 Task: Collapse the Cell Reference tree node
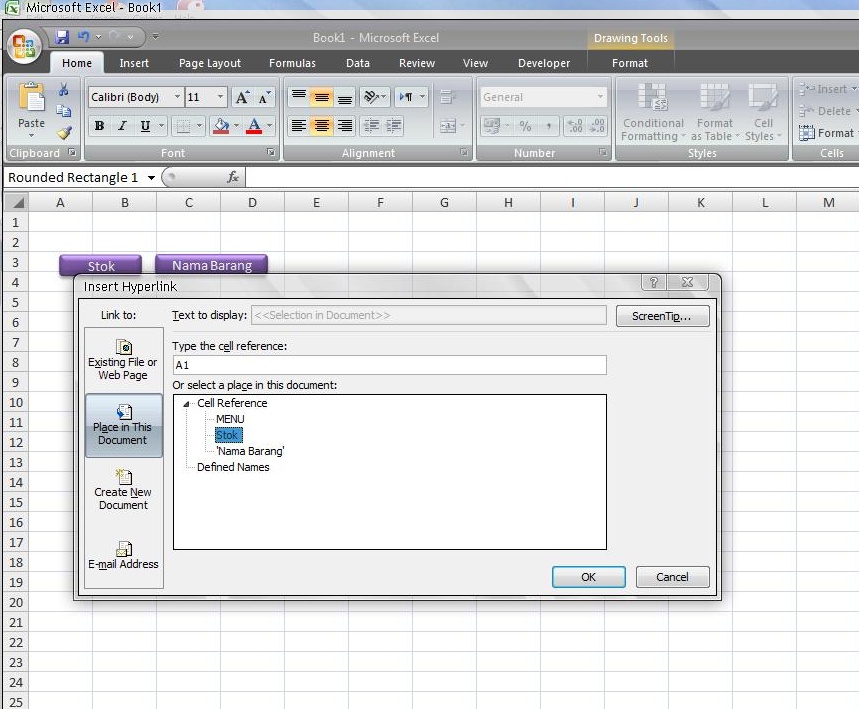tap(185, 403)
